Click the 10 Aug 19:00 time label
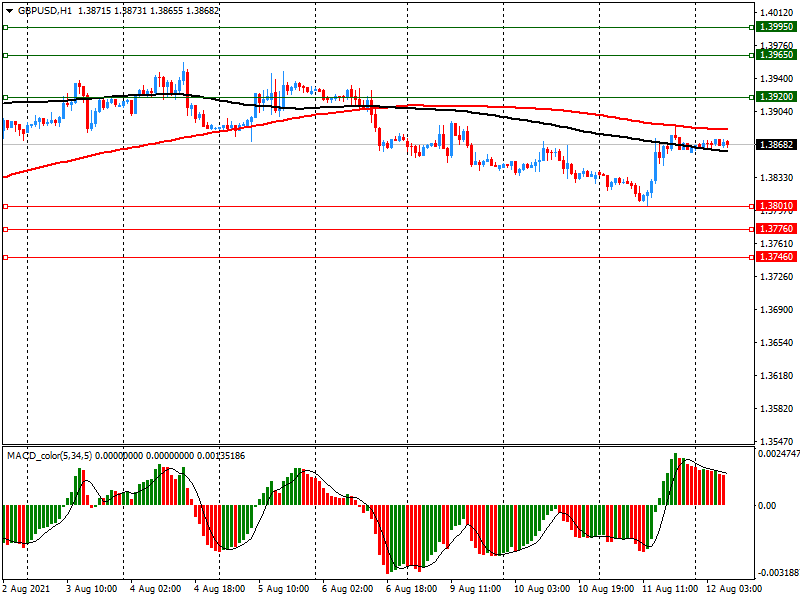The width and height of the screenshot is (800, 600). point(606,589)
